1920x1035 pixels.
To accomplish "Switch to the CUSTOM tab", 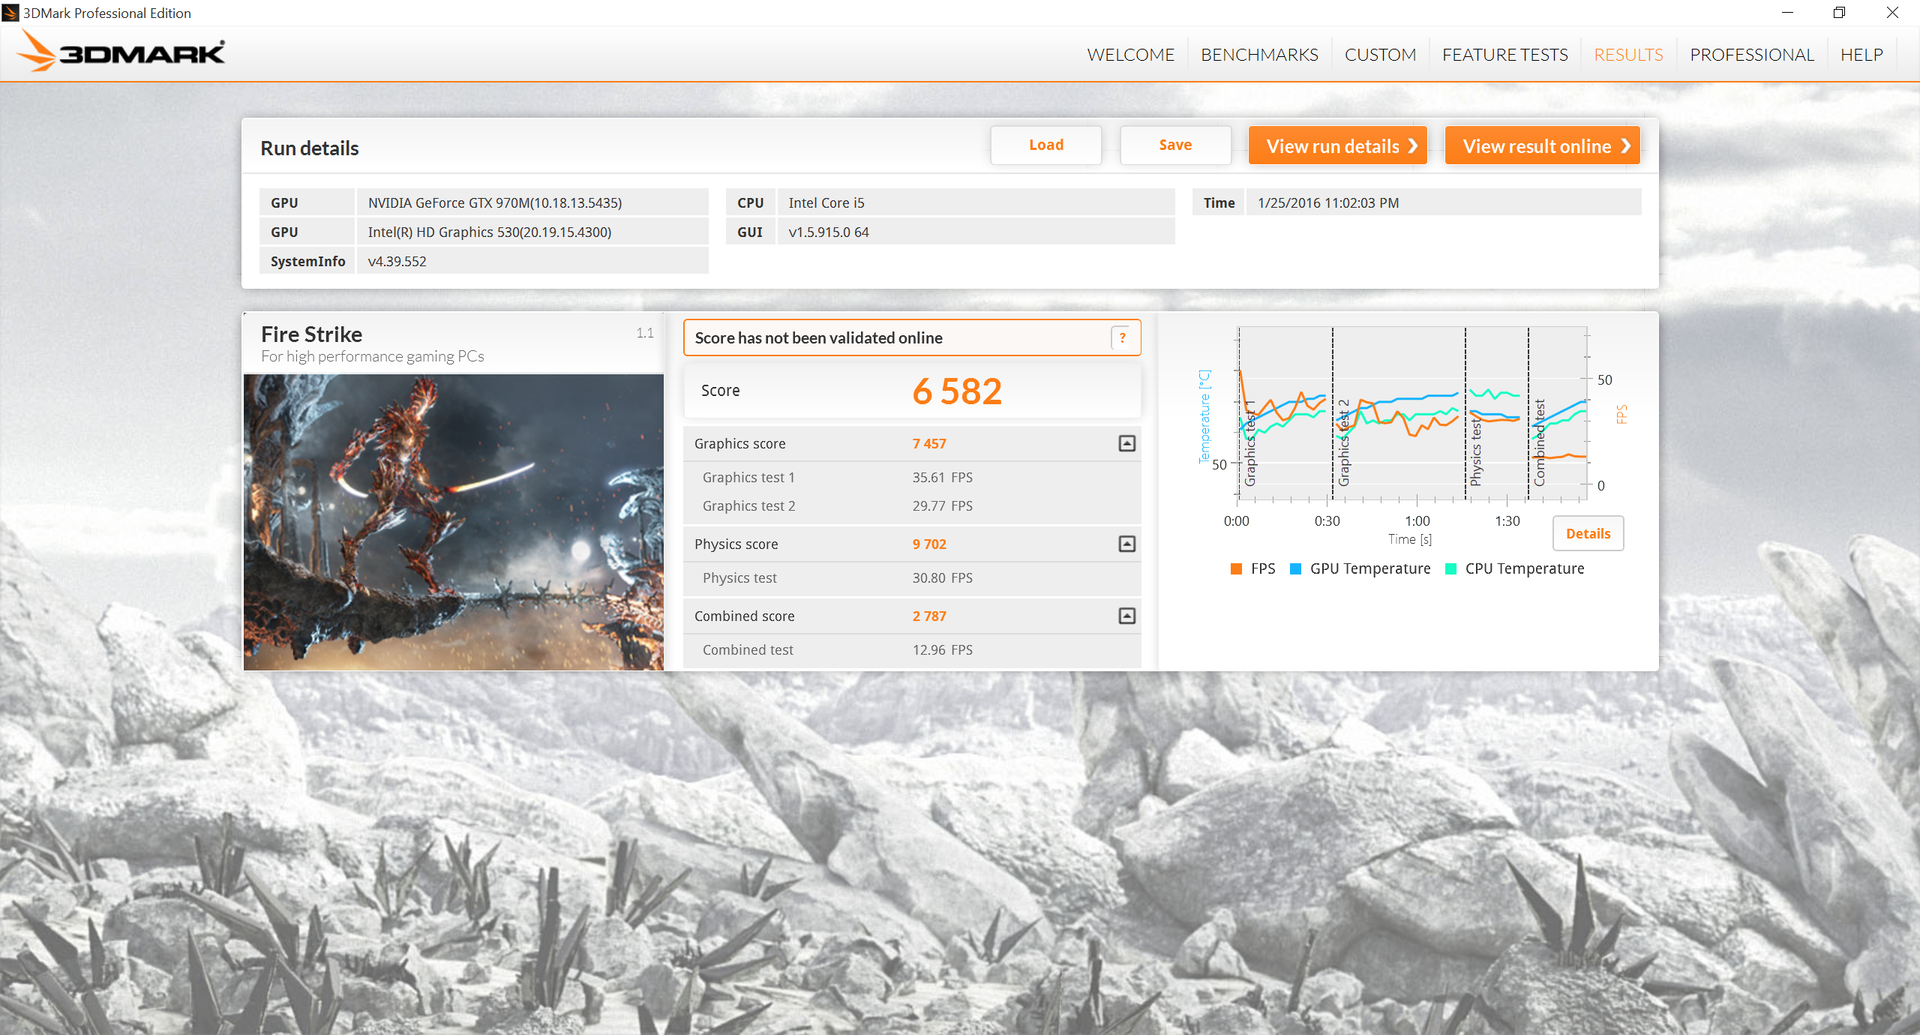I will 1380,55.
